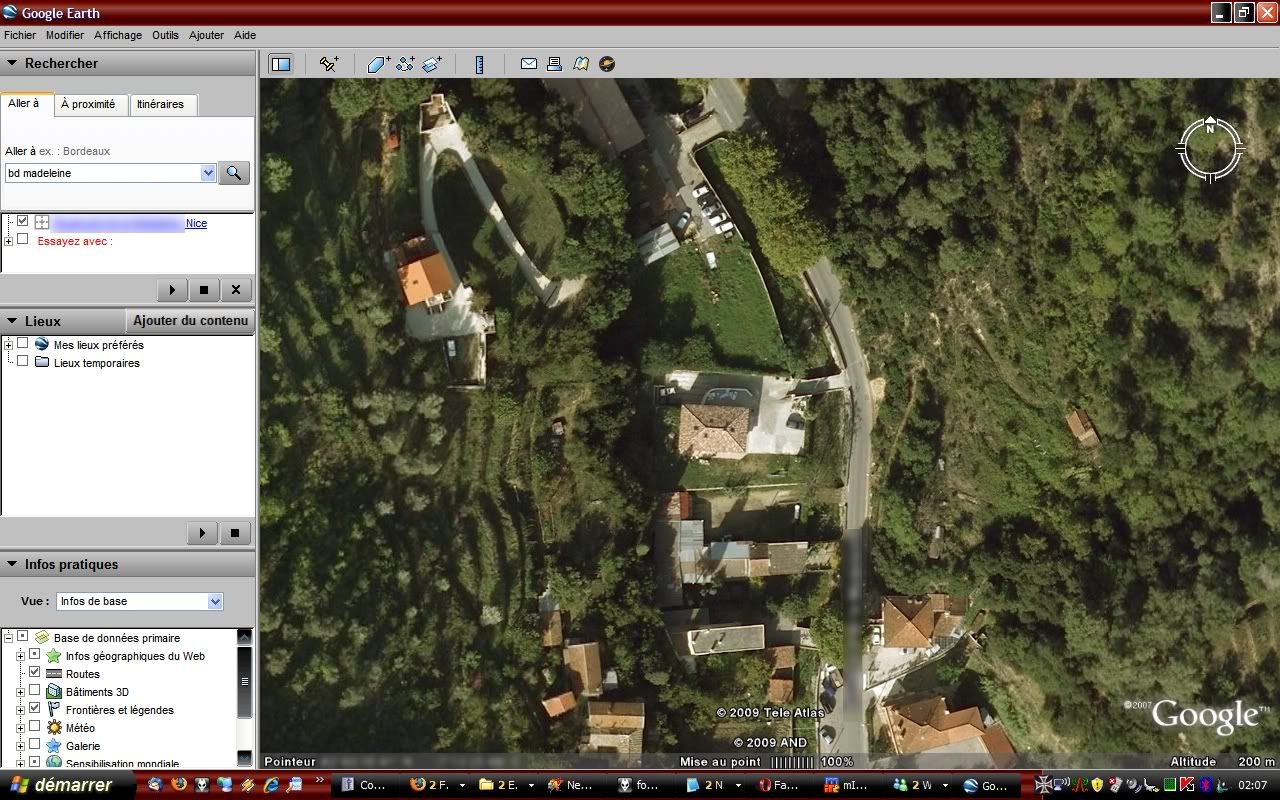Add an image overlay from the toolbar

(432, 64)
